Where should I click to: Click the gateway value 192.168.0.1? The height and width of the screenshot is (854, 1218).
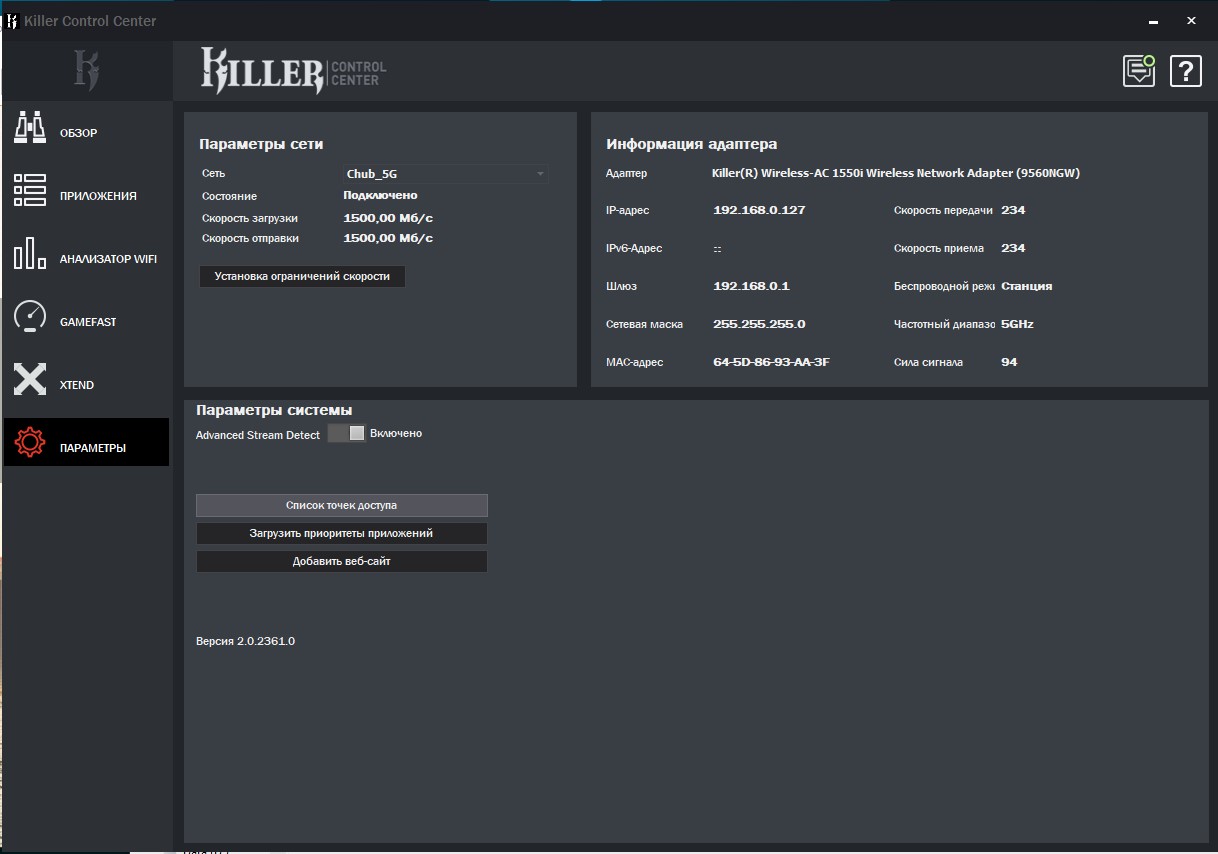(751, 286)
